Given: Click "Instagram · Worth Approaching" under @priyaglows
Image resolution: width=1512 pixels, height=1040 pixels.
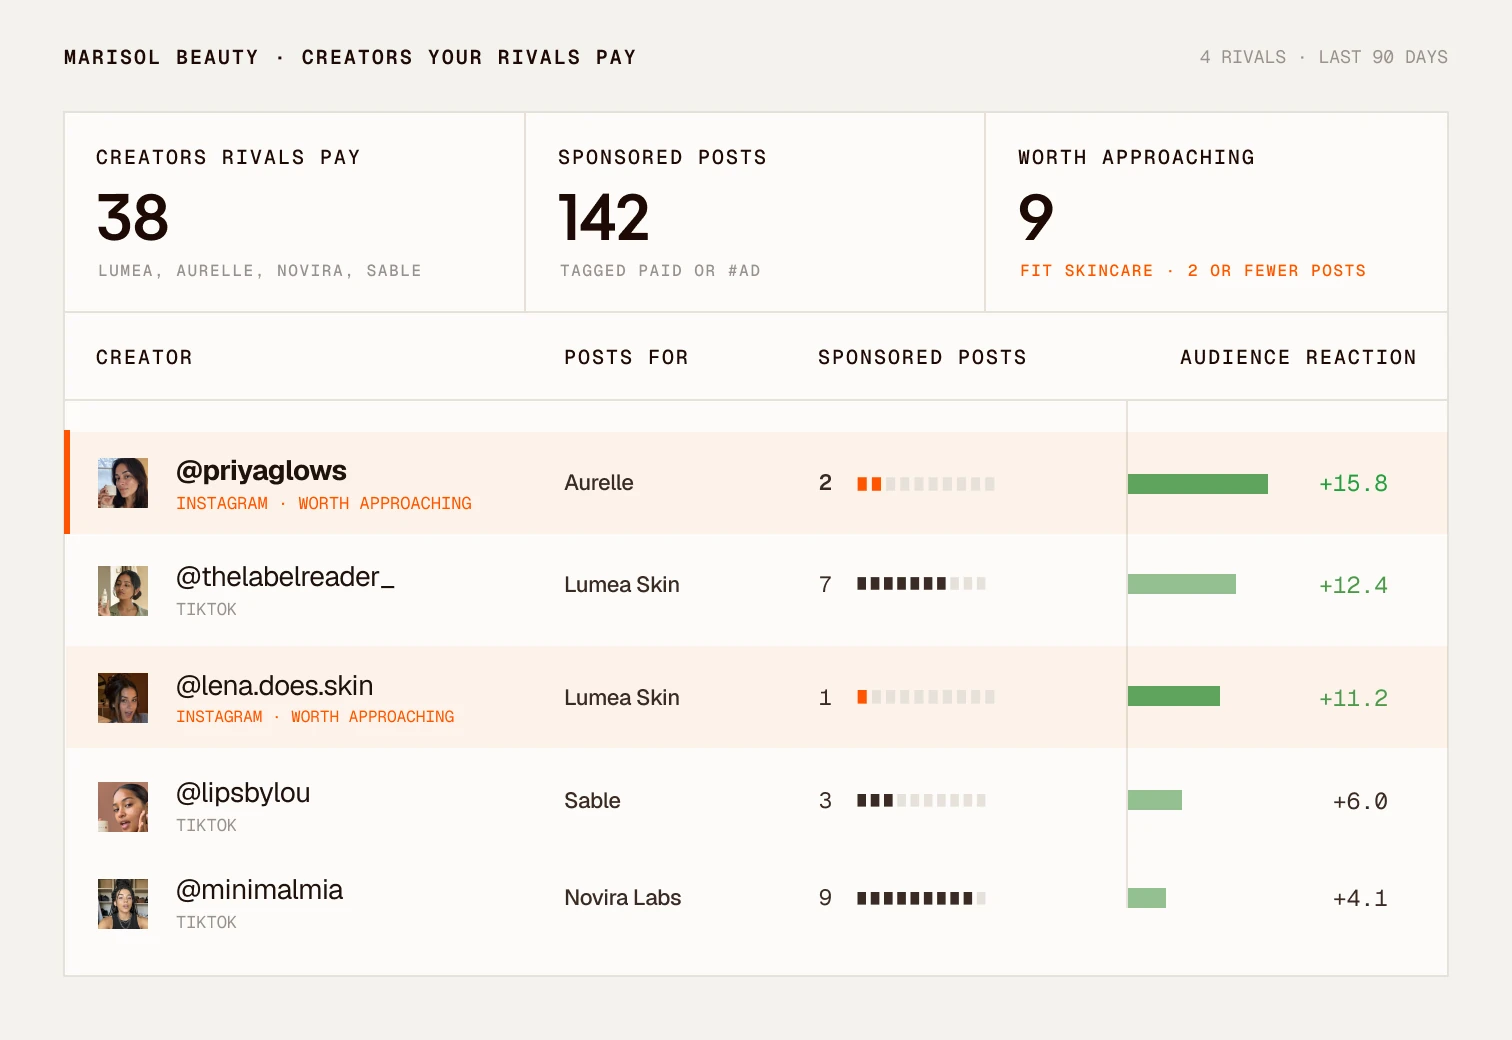Looking at the screenshot, I should click(x=324, y=503).
